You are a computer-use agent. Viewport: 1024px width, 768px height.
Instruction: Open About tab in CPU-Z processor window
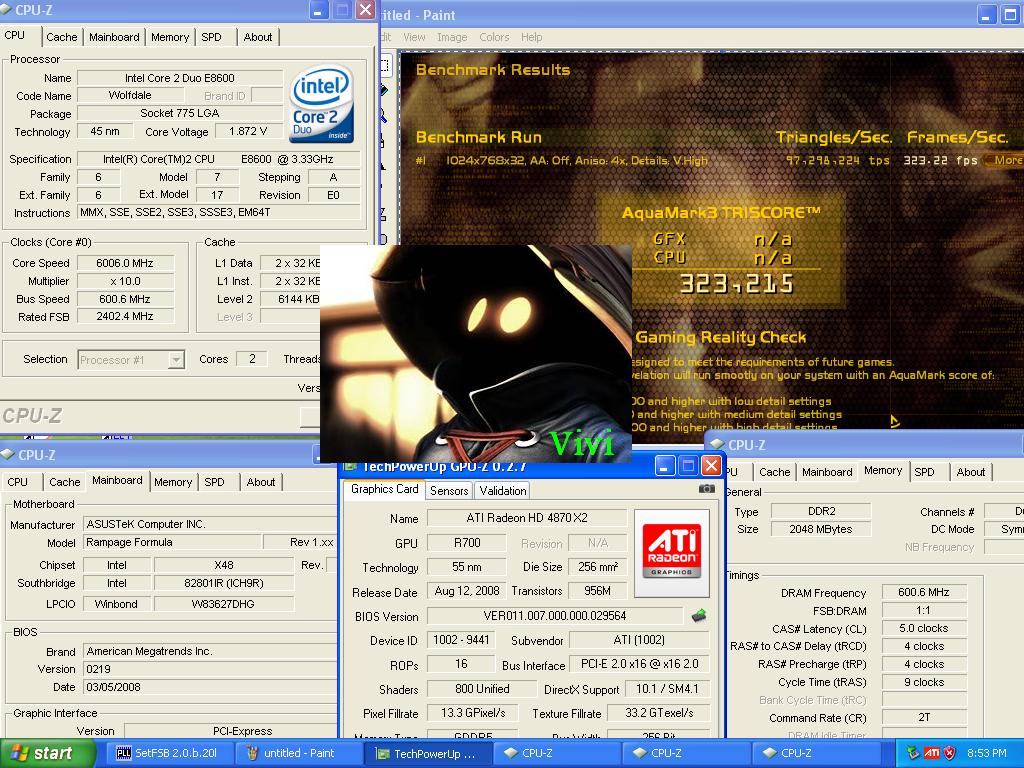point(257,37)
